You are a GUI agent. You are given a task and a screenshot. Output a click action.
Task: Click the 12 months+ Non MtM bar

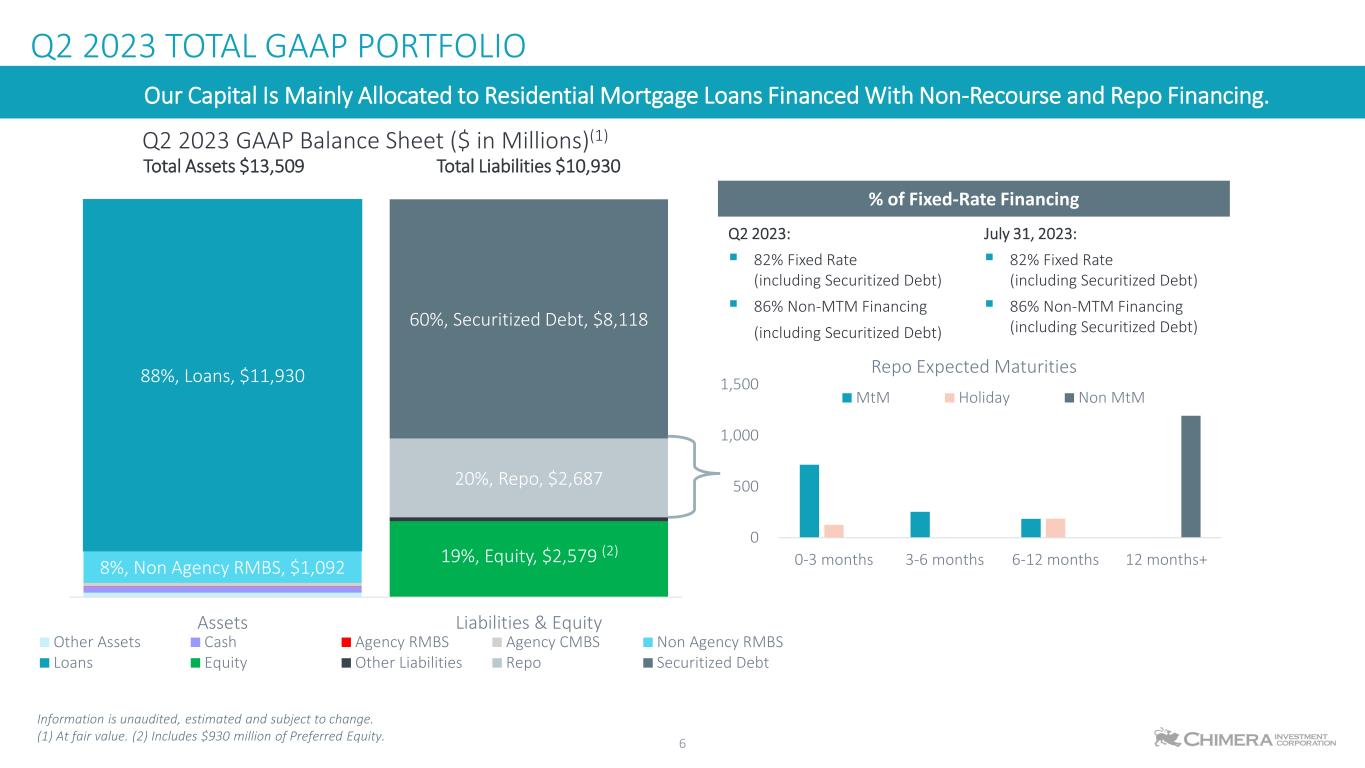coord(1190,476)
